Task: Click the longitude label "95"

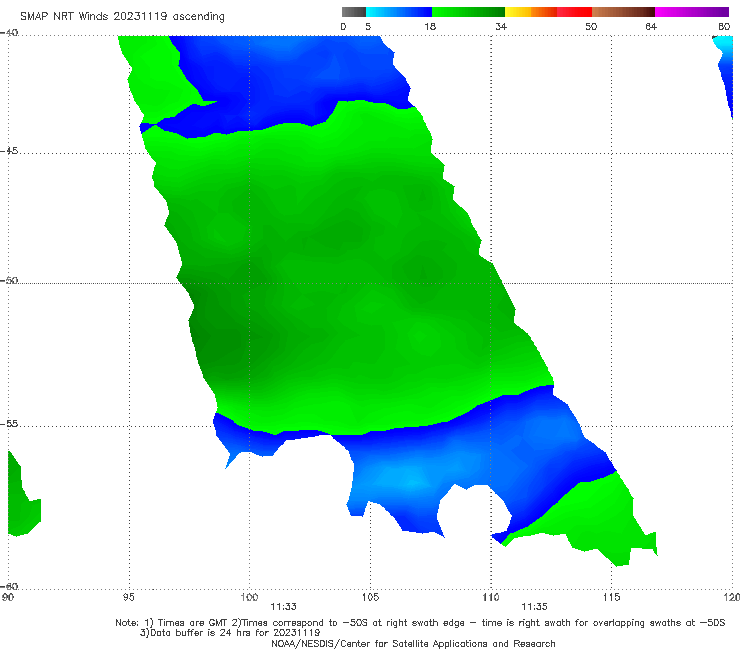Action: 128,598
